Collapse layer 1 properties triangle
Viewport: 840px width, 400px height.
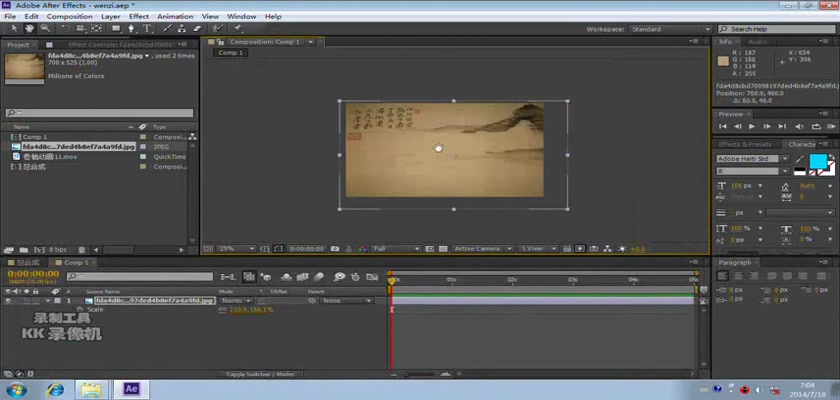[x=49, y=301]
